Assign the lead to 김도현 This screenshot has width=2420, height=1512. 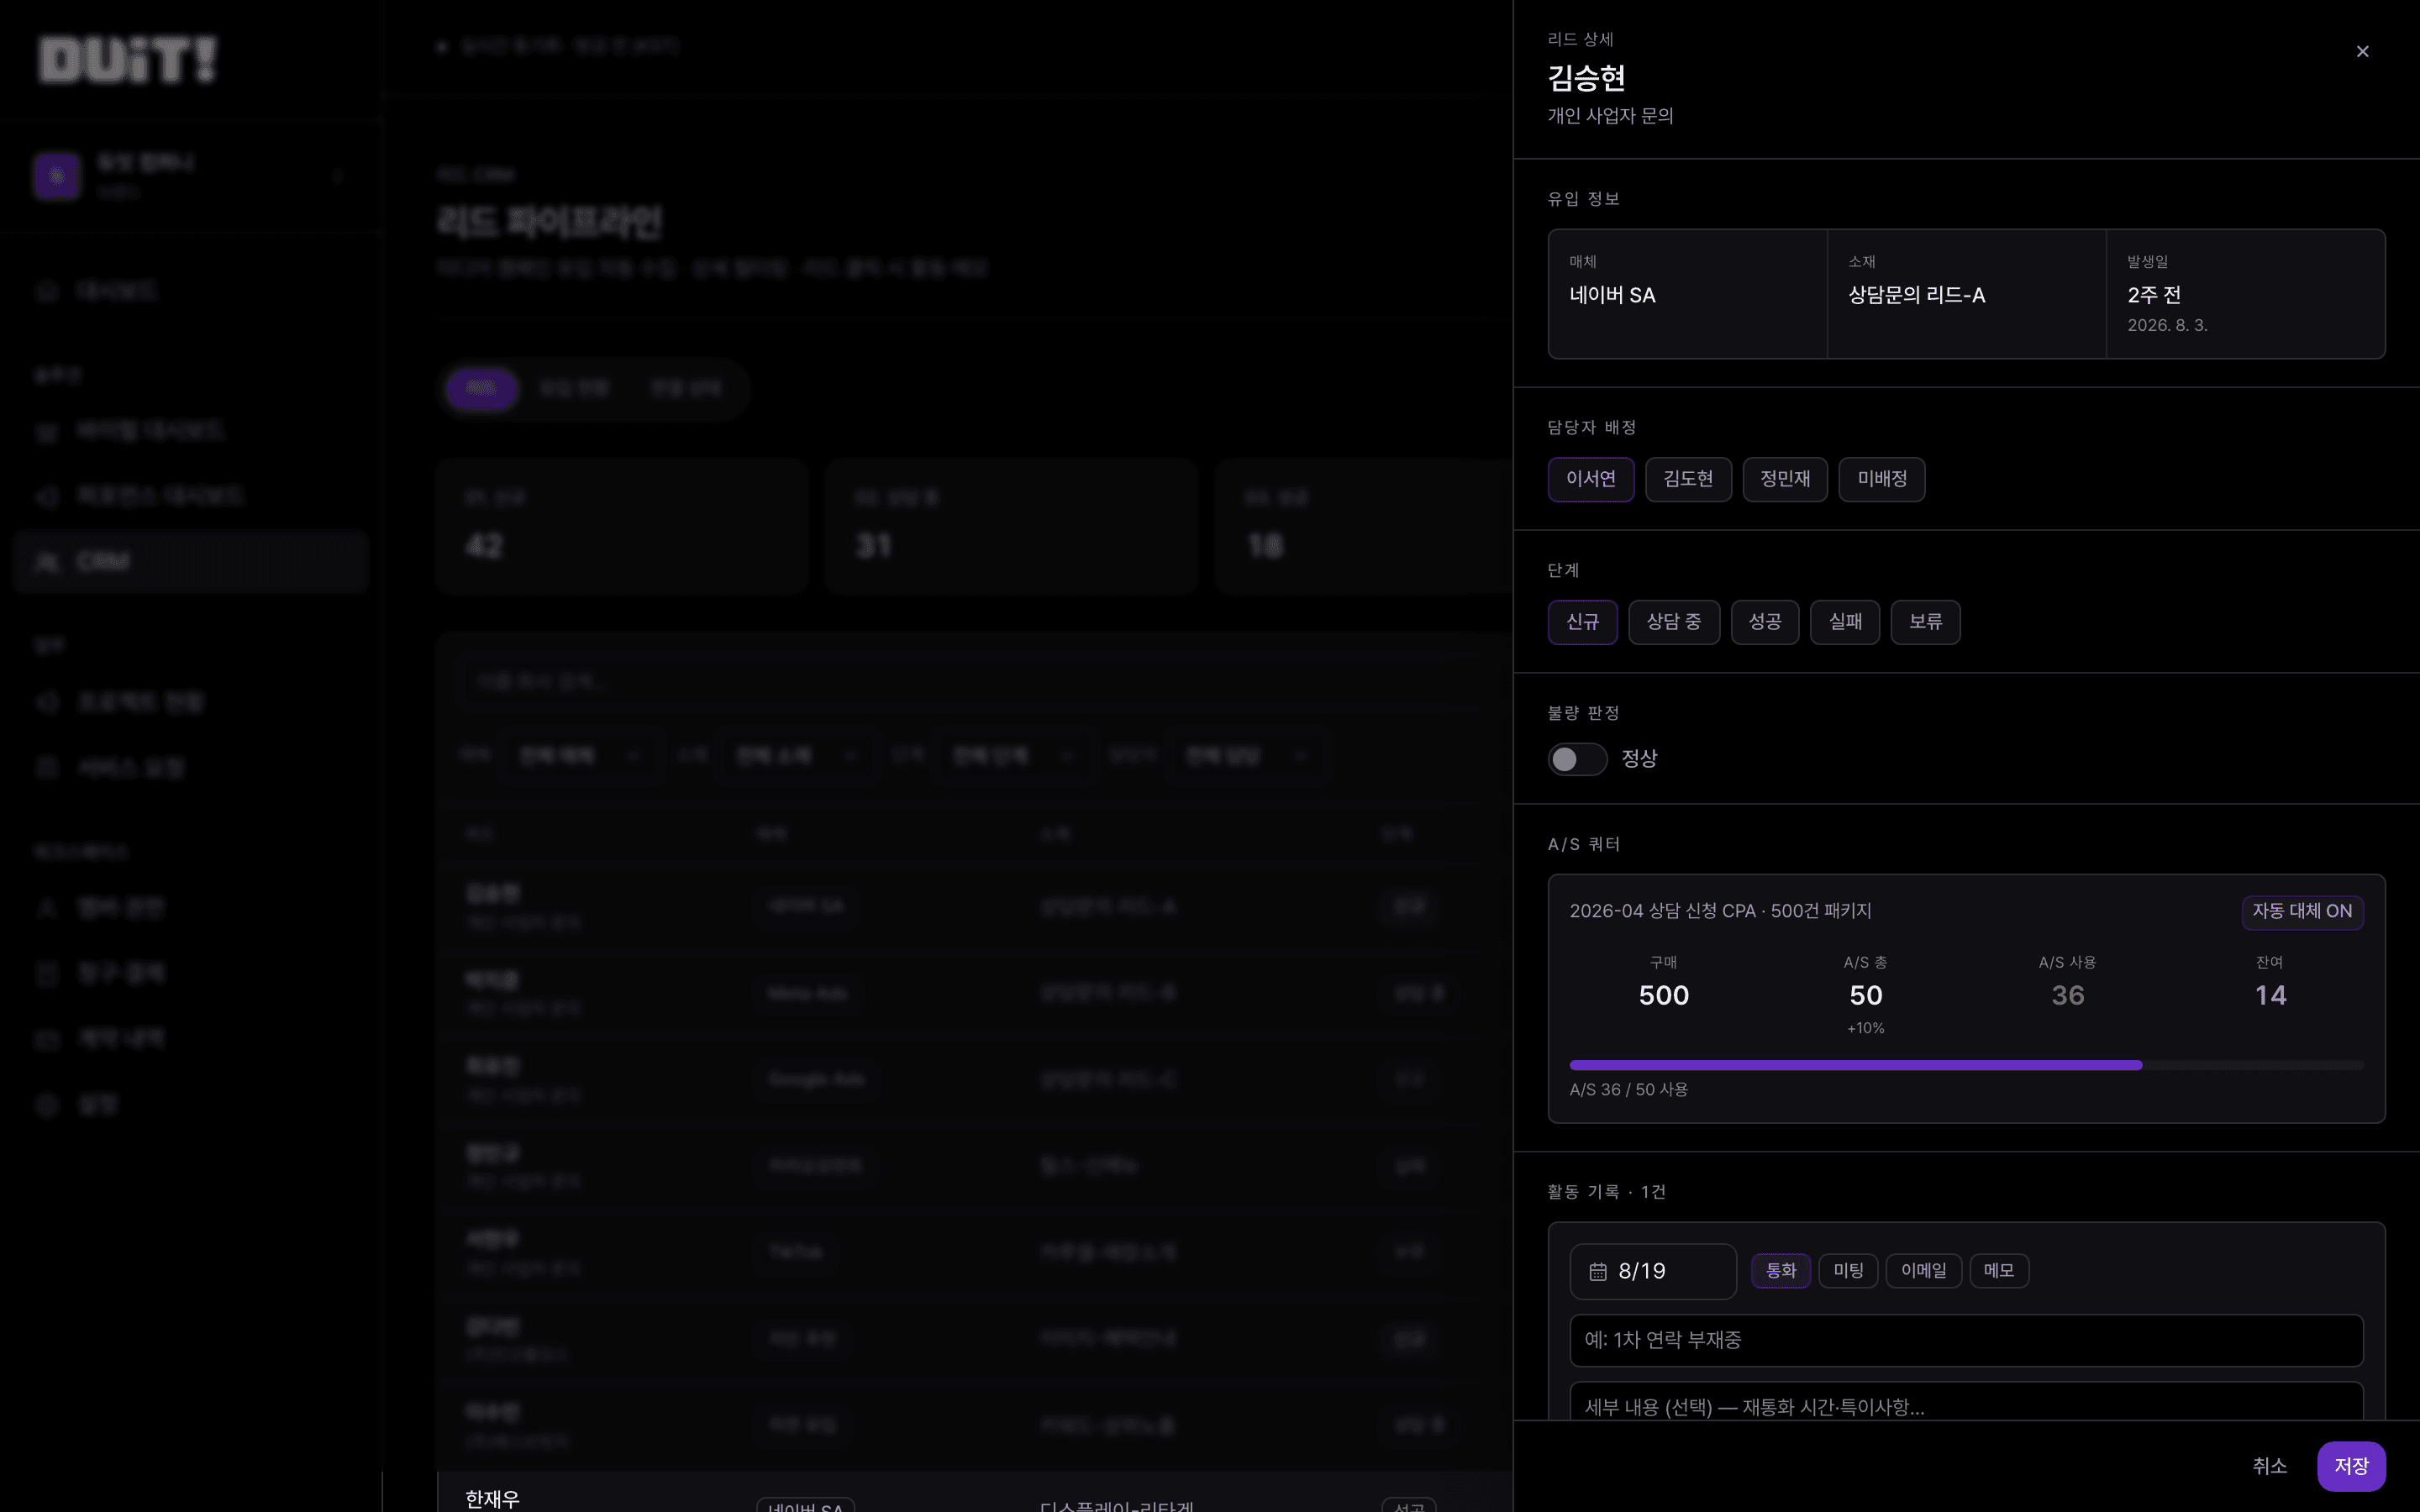[1688, 479]
